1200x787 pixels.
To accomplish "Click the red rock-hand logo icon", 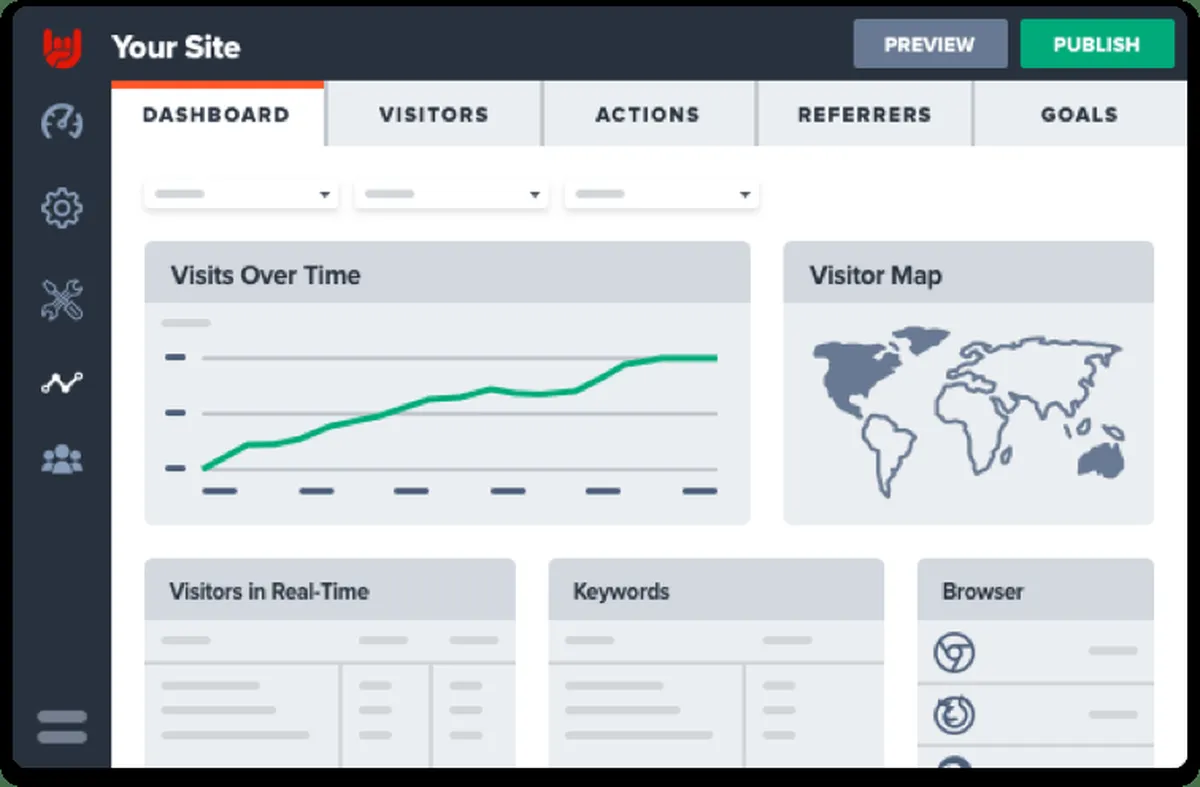I will coord(62,47).
